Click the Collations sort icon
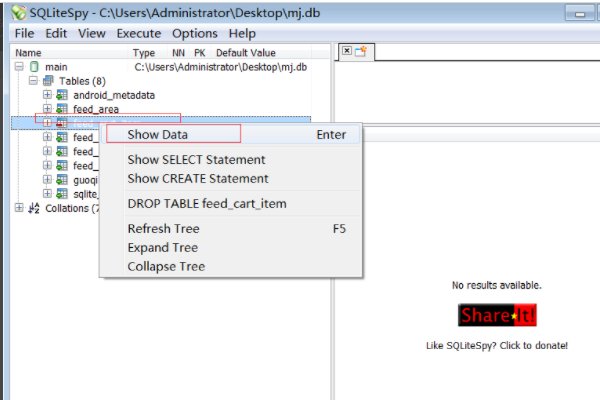The width and height of the screenshot is (600, 400). click(33, 208)
